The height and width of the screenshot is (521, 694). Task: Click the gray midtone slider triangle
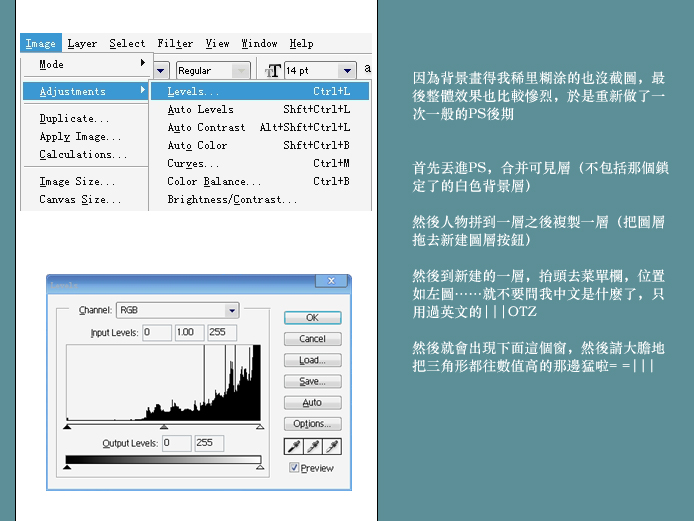coord(164,427)
